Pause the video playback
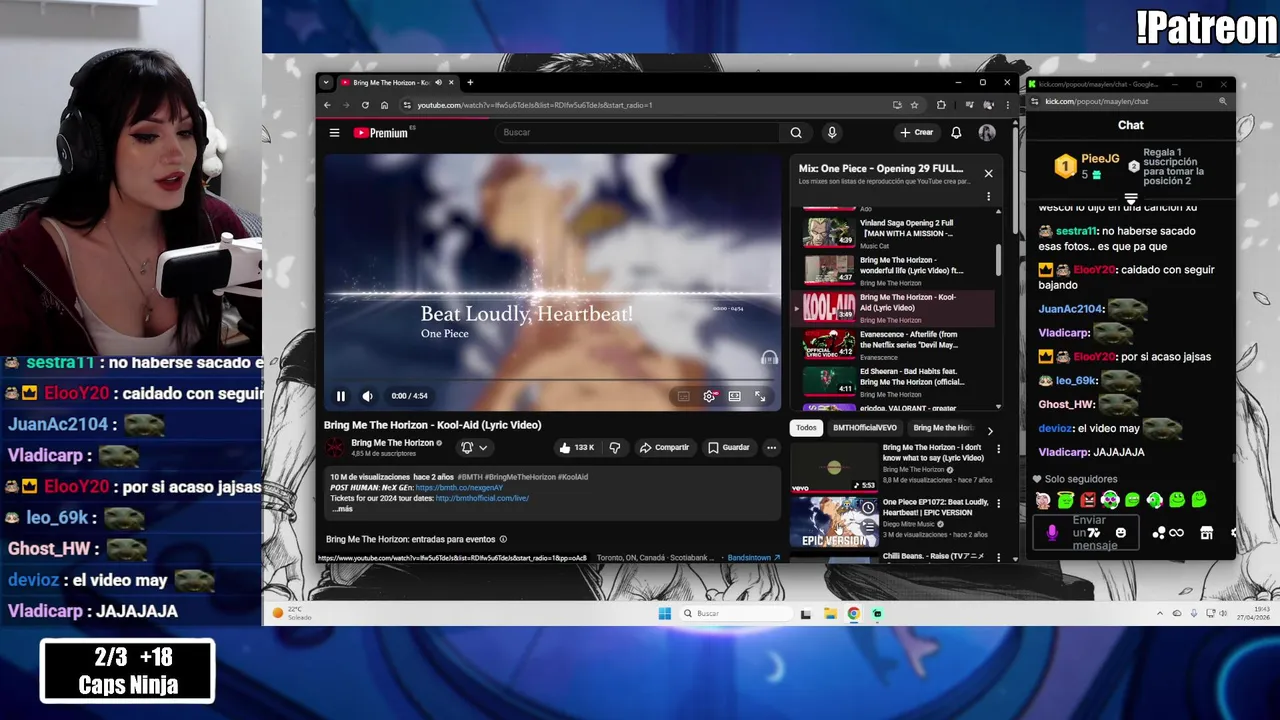This screenshot has width=1280, height=720. click(x=340, y=396)
